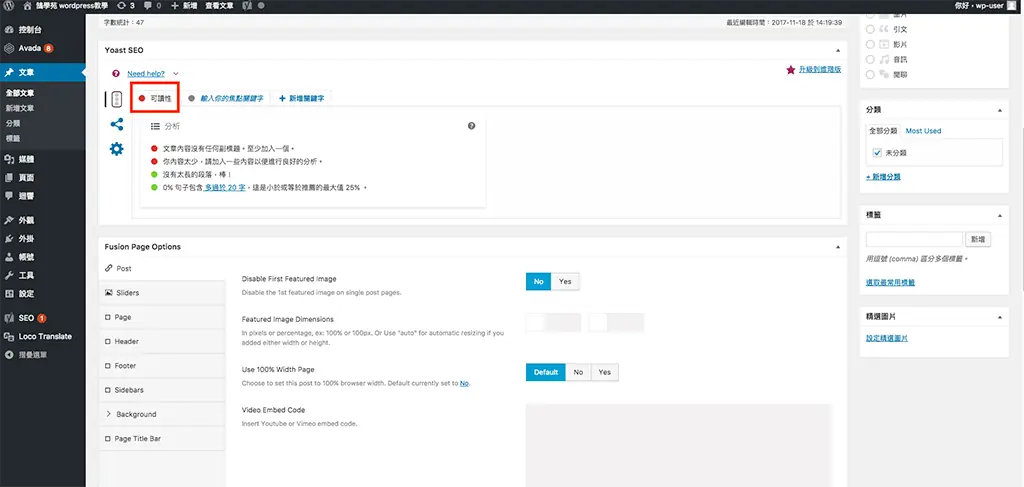Switch to the Most Used categories tab

point(923,131)
